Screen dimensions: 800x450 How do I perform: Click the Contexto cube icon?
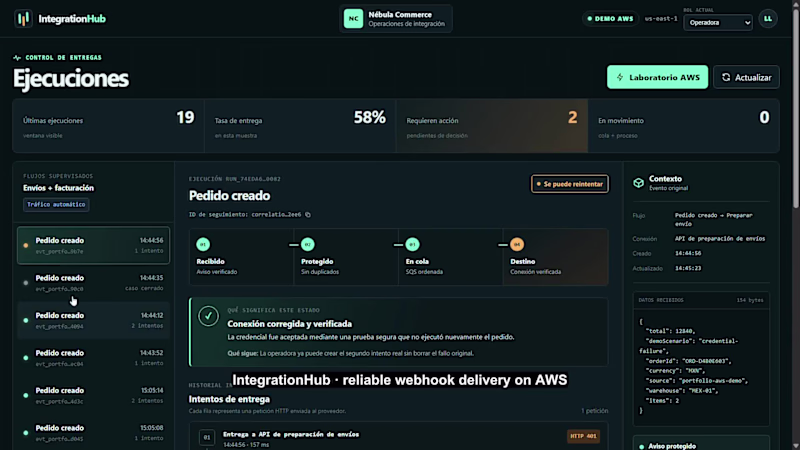point(638,183)
